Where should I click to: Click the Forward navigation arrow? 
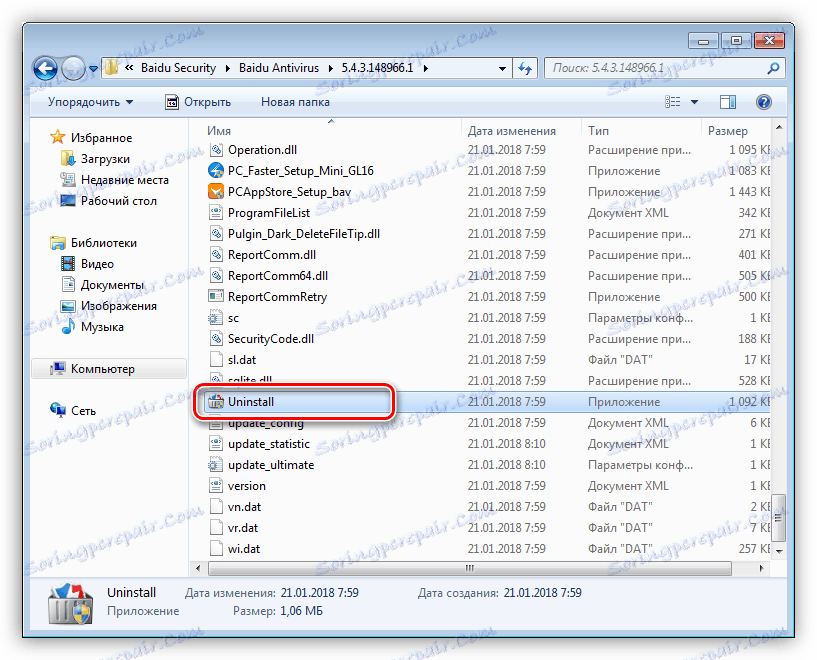pos(73,68)
